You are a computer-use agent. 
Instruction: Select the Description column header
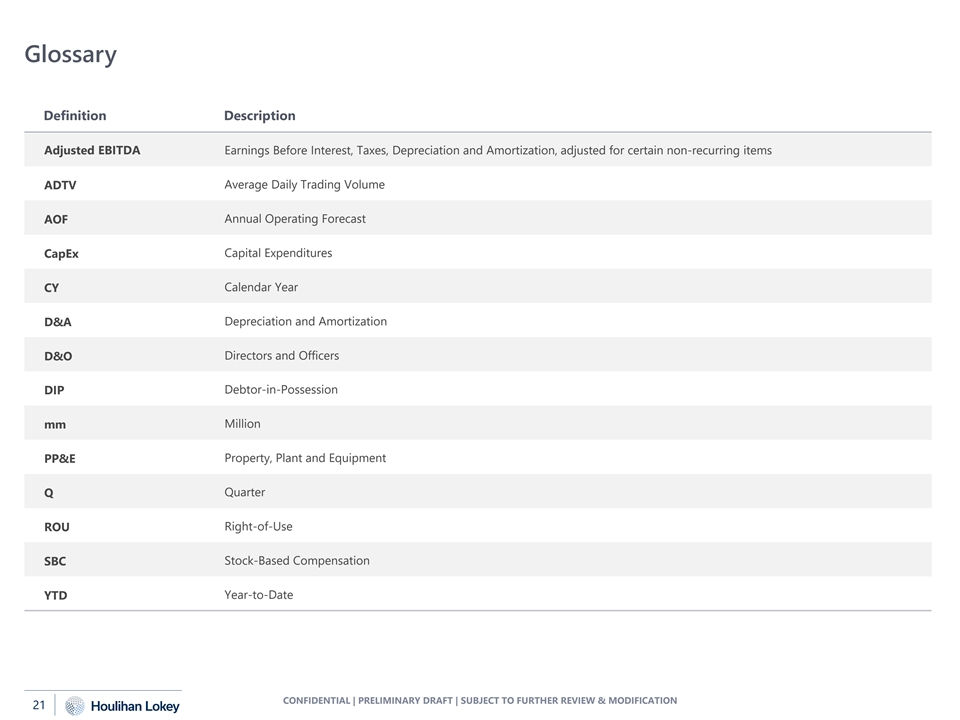(260, 116)
